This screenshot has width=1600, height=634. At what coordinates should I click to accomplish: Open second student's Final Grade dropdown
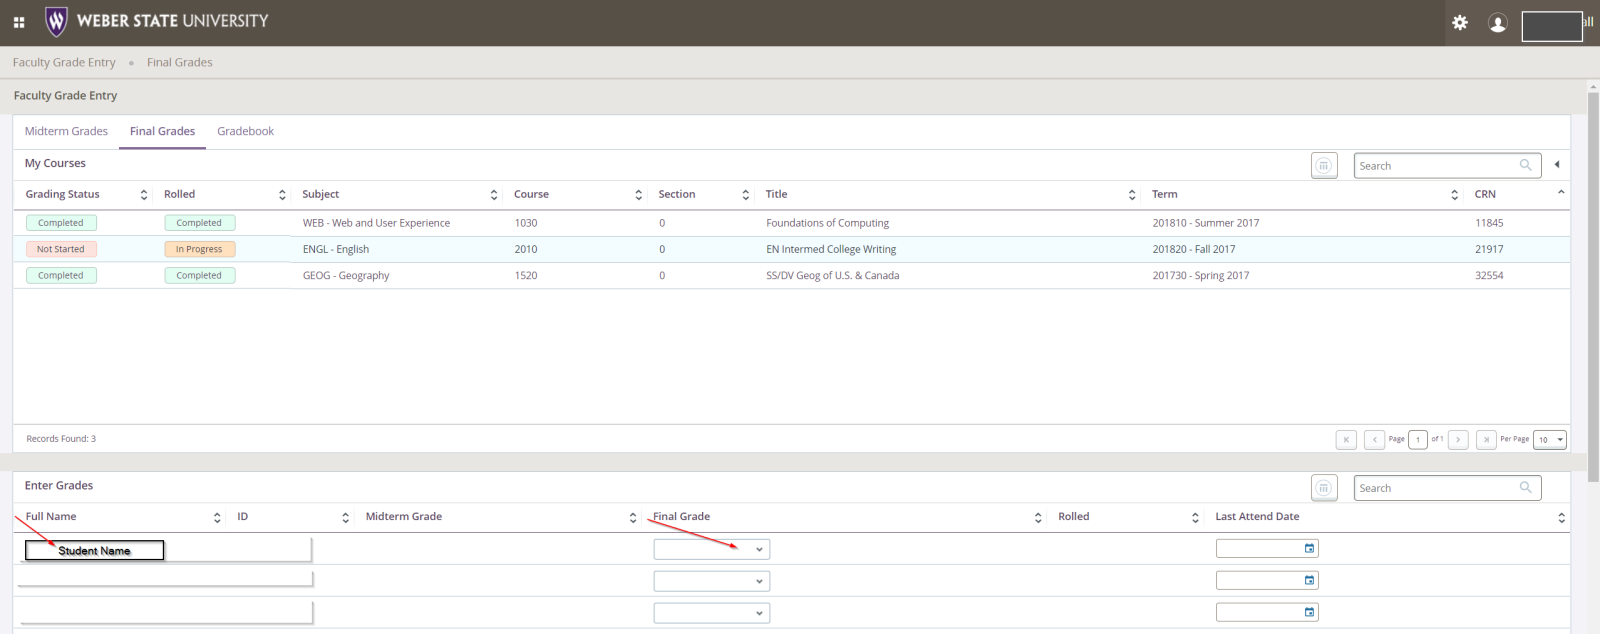click(711, 581)
